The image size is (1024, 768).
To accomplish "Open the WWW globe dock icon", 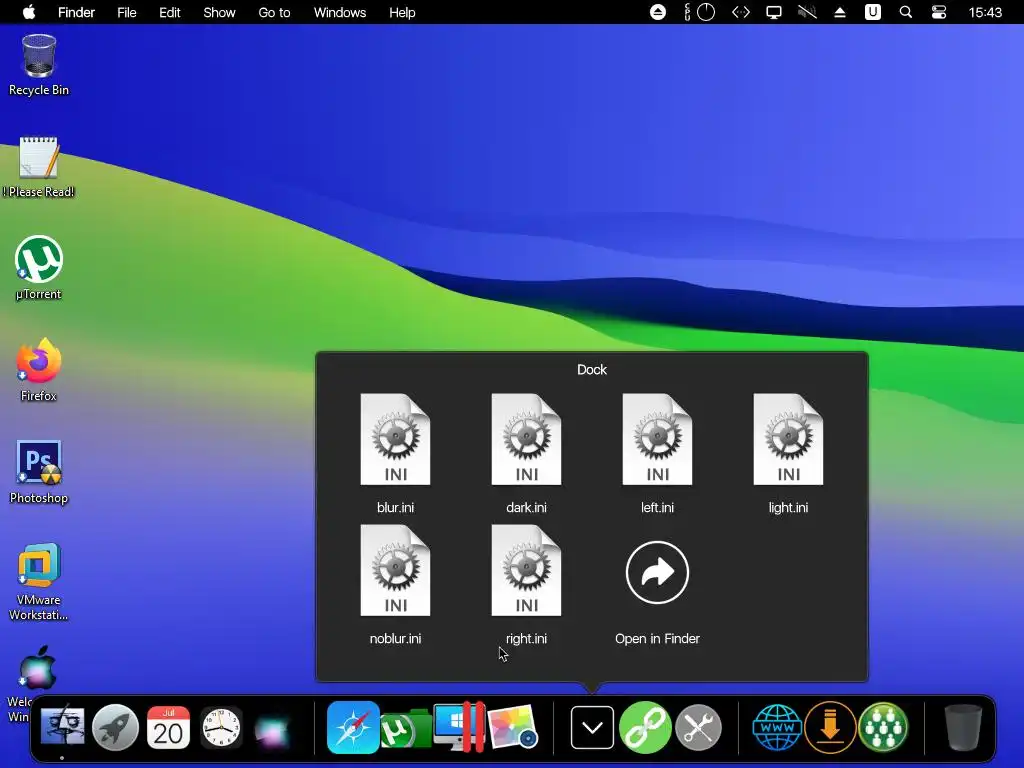I will 776,727.
